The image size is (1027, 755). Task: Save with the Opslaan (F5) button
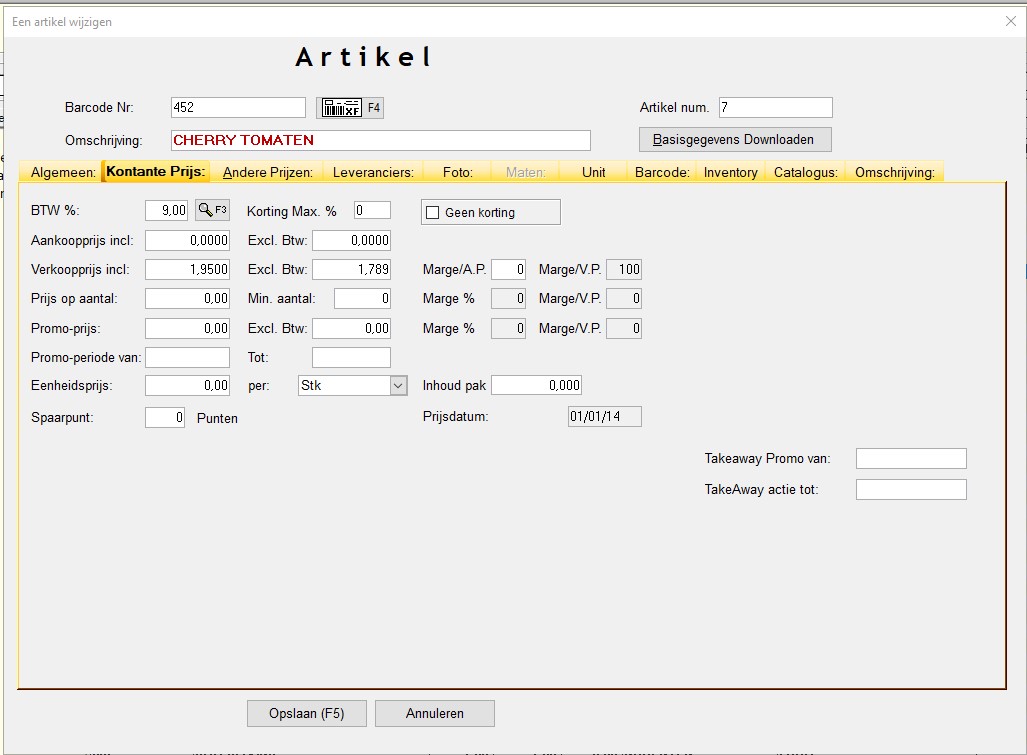[307, 713]
